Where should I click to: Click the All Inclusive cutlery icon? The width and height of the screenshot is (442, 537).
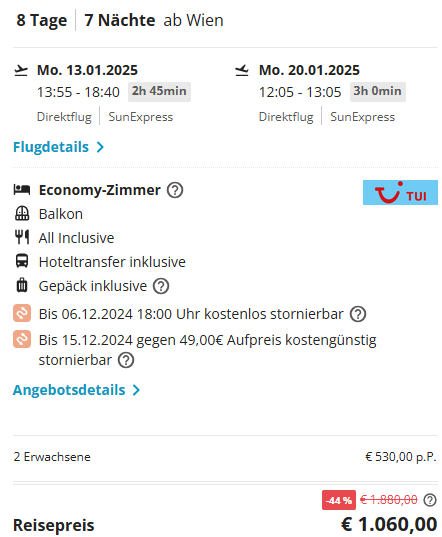coord(22,237)
